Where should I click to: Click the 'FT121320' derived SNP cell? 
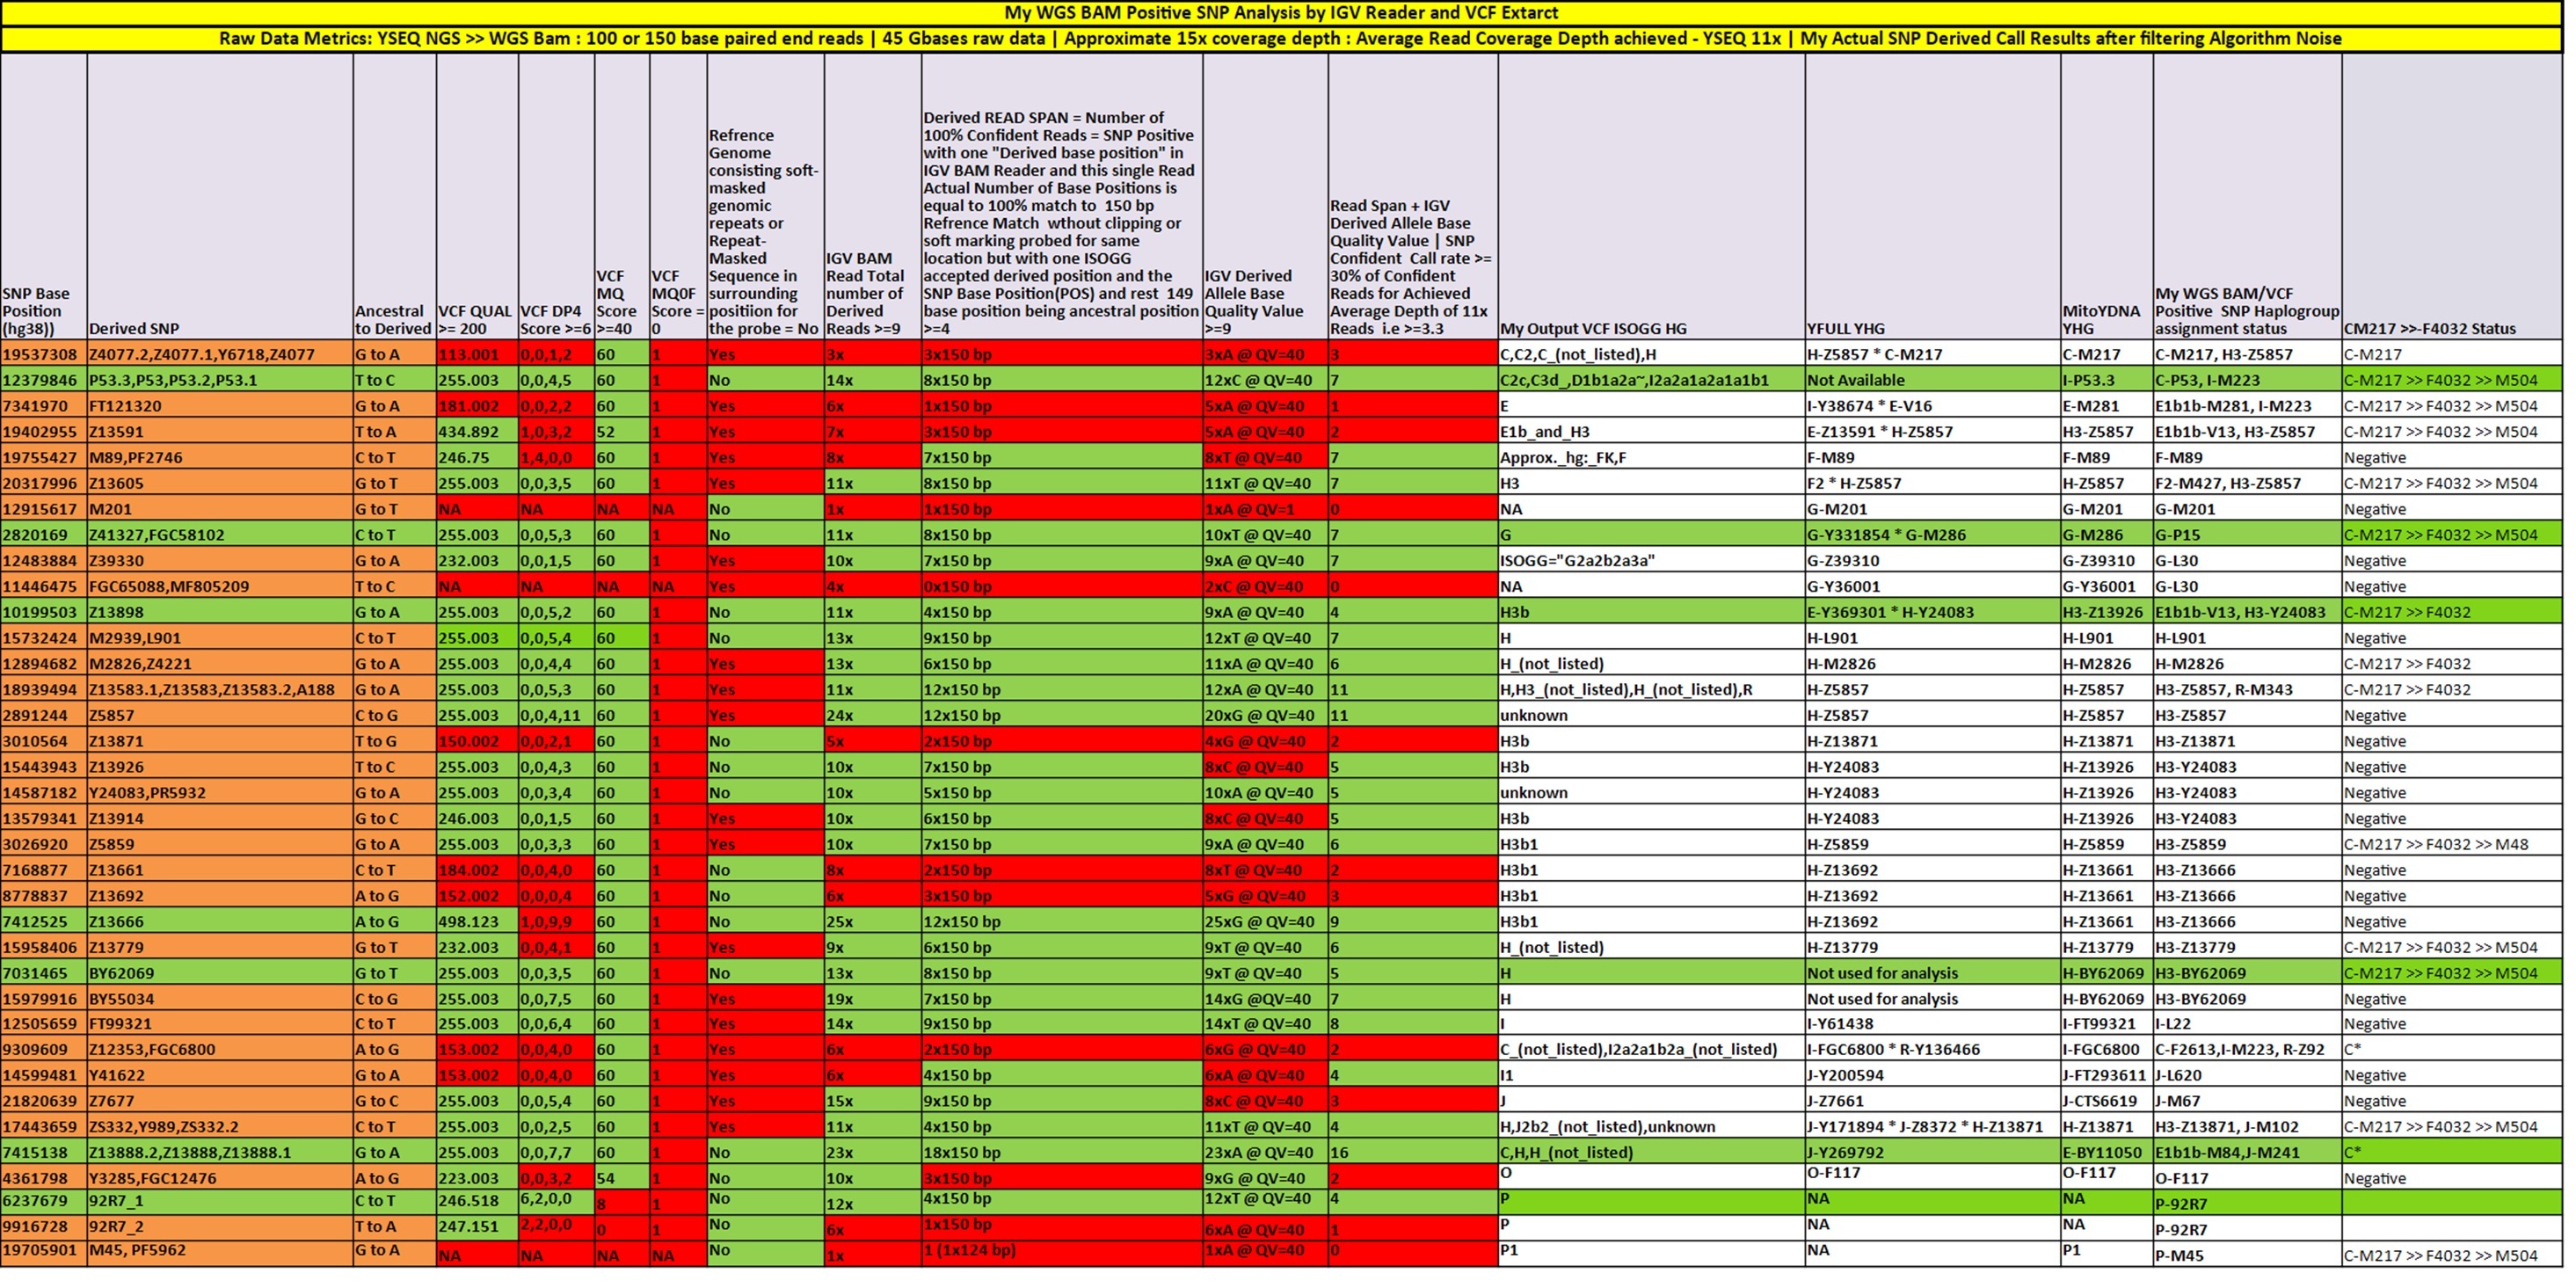coord(220,406)
